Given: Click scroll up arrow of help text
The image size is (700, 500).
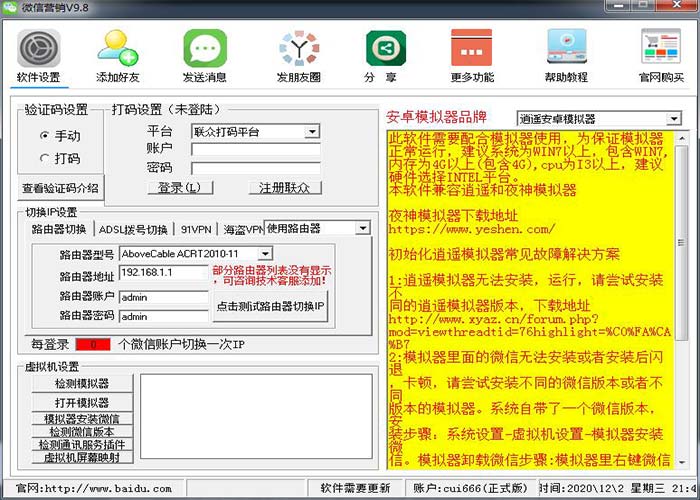Looking at the screenshot, I should click(682, 138).
